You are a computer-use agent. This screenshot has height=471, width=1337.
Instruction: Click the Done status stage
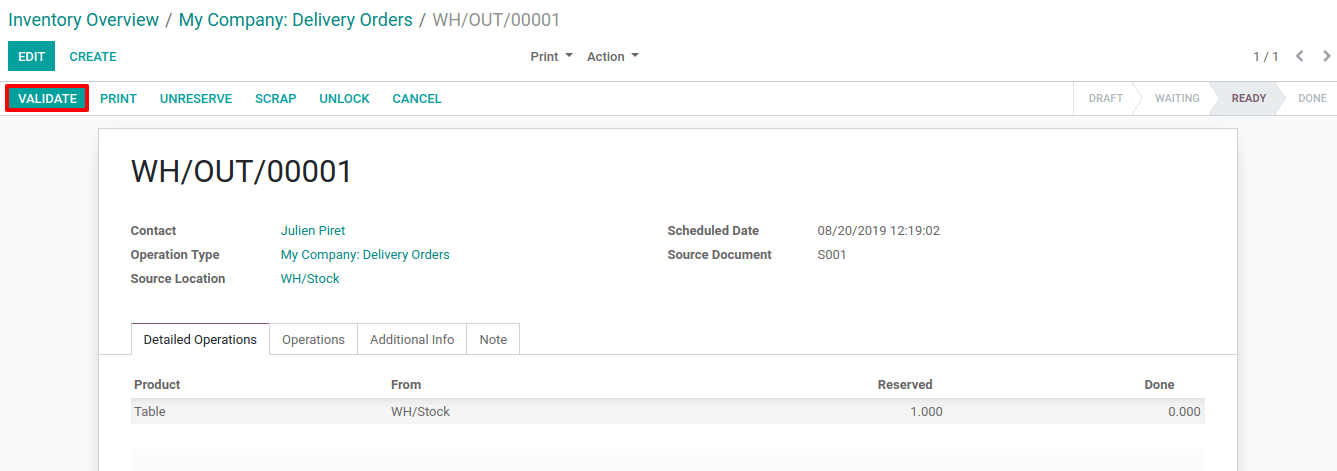[1312, 98]
